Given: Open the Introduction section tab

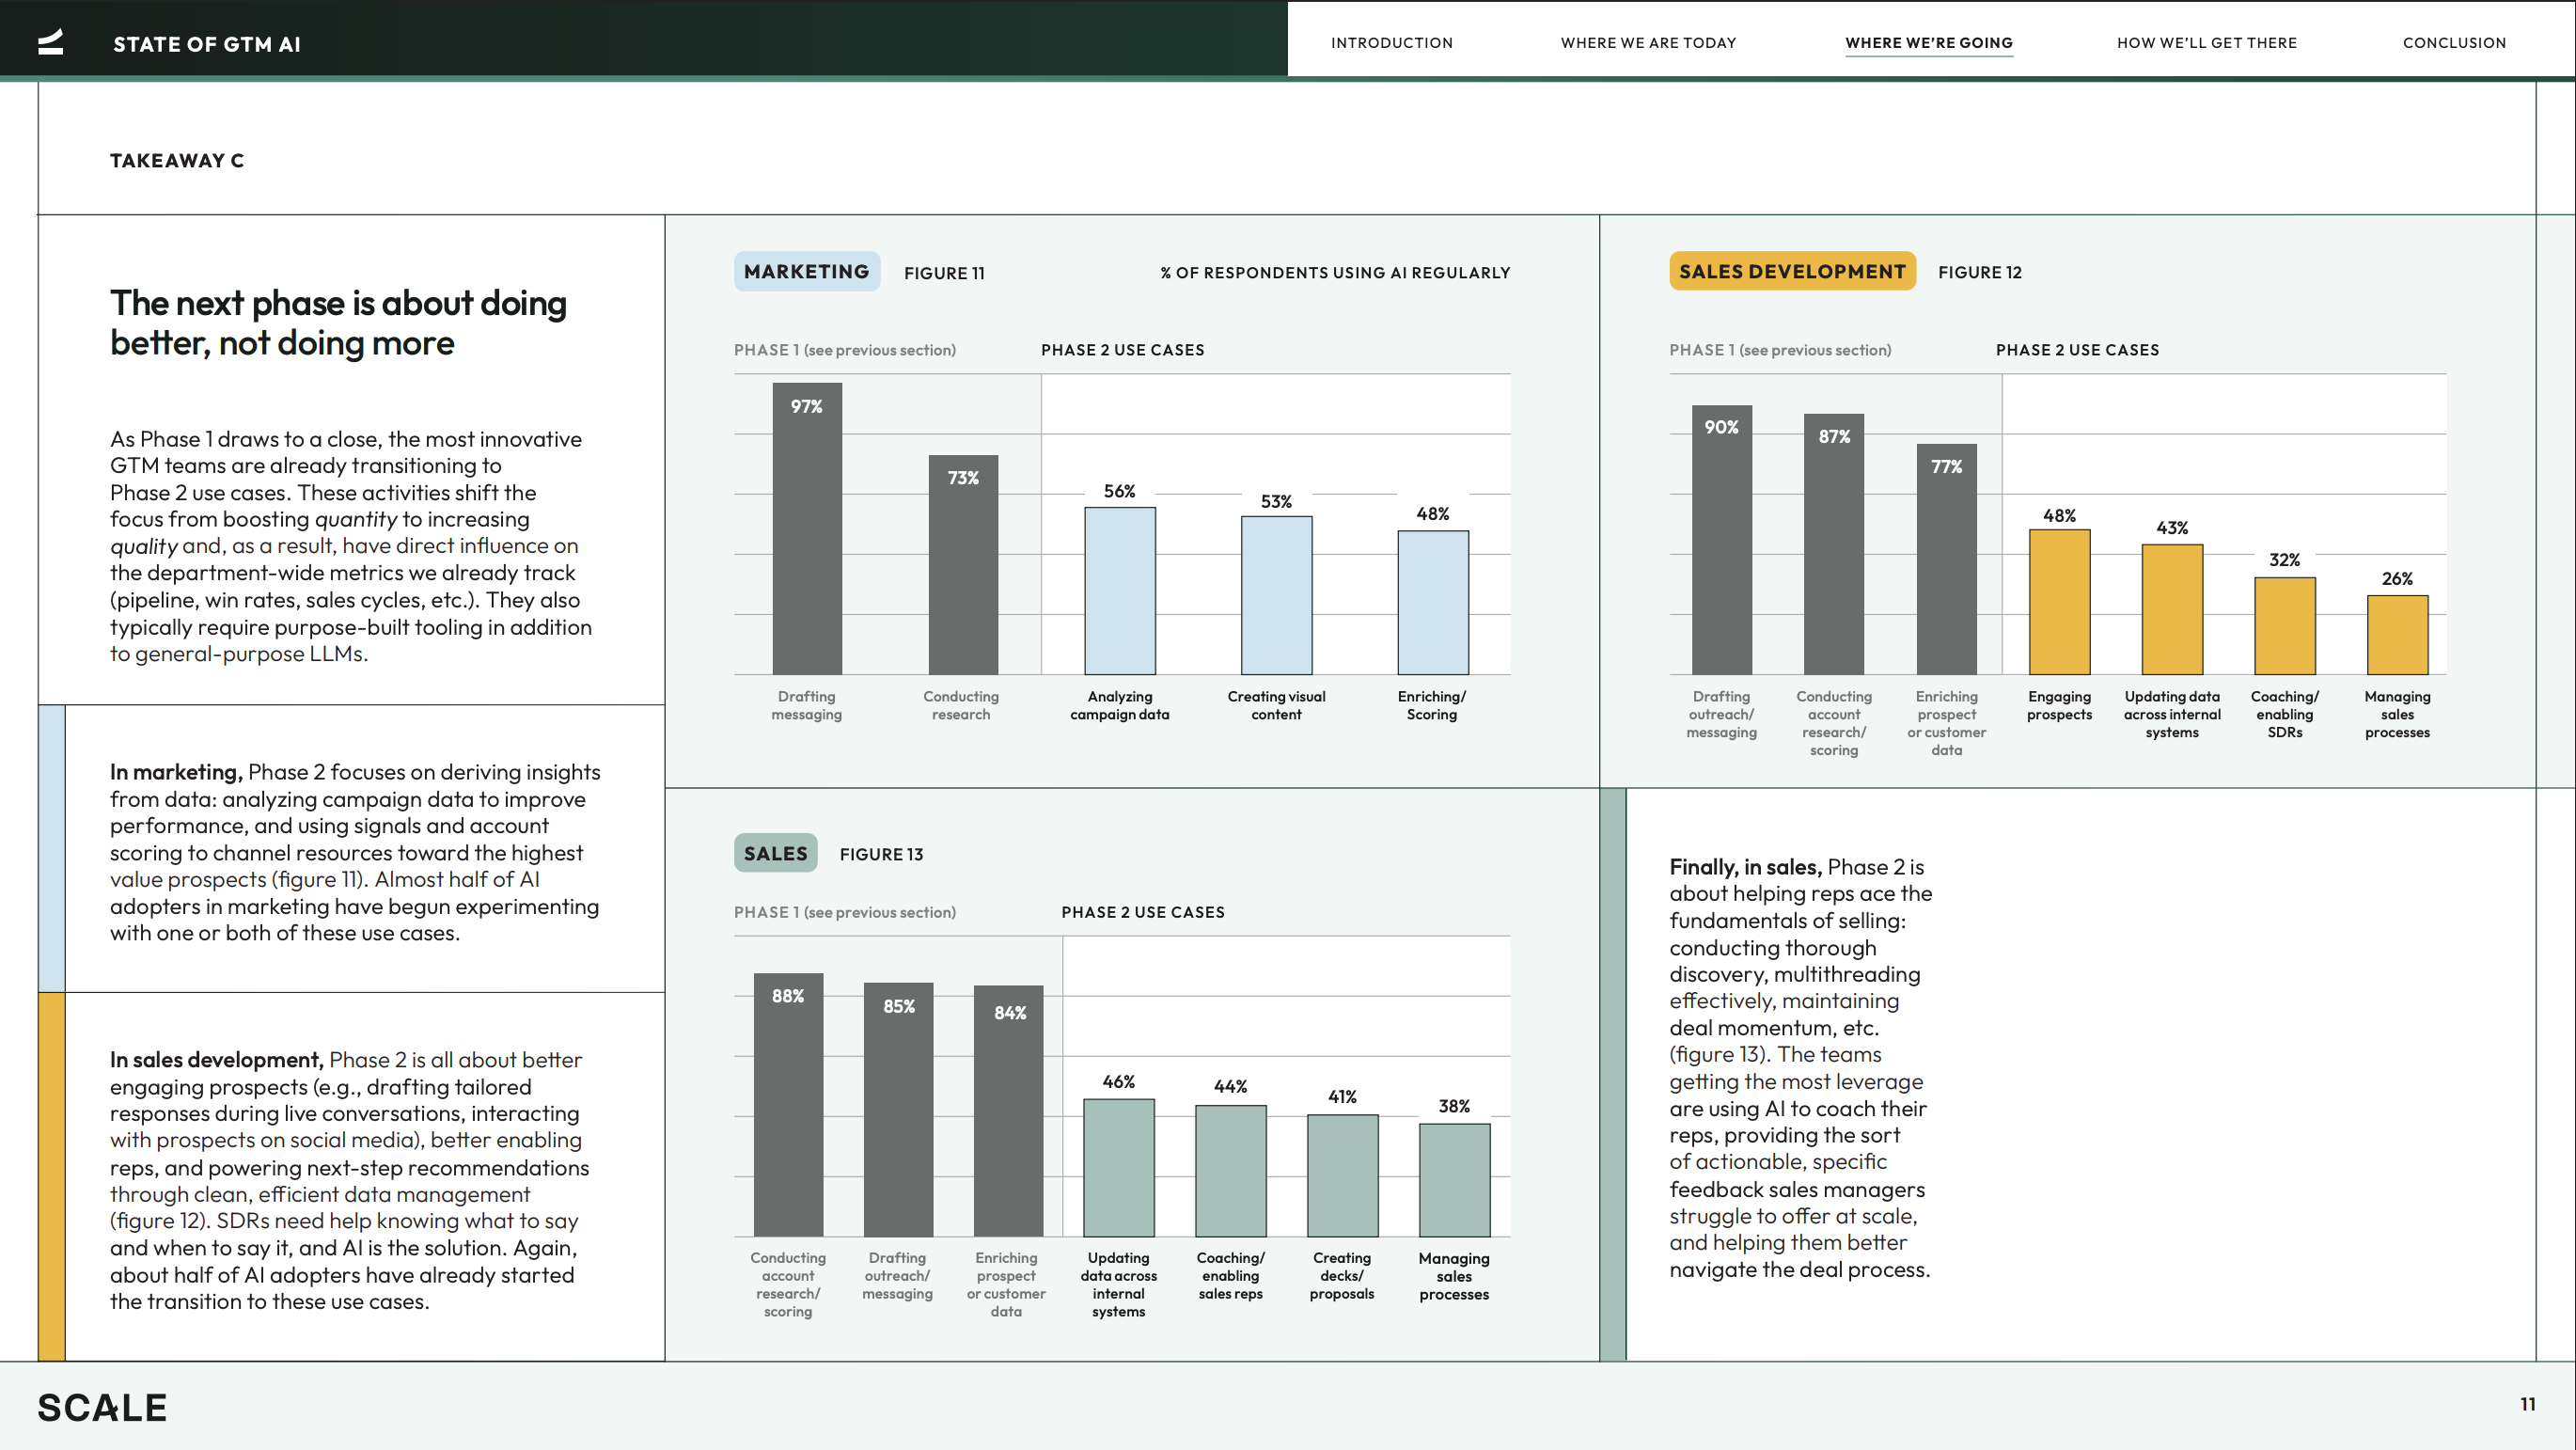Looking at the screenshot, I should tap(1391, 43).
